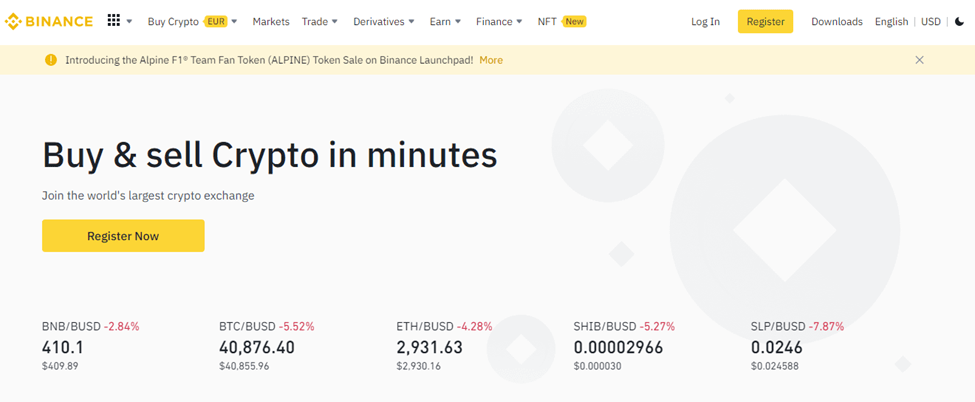Click the $40,855.96 USD value
Screen dimensions: 975x402
coord(244,366)
